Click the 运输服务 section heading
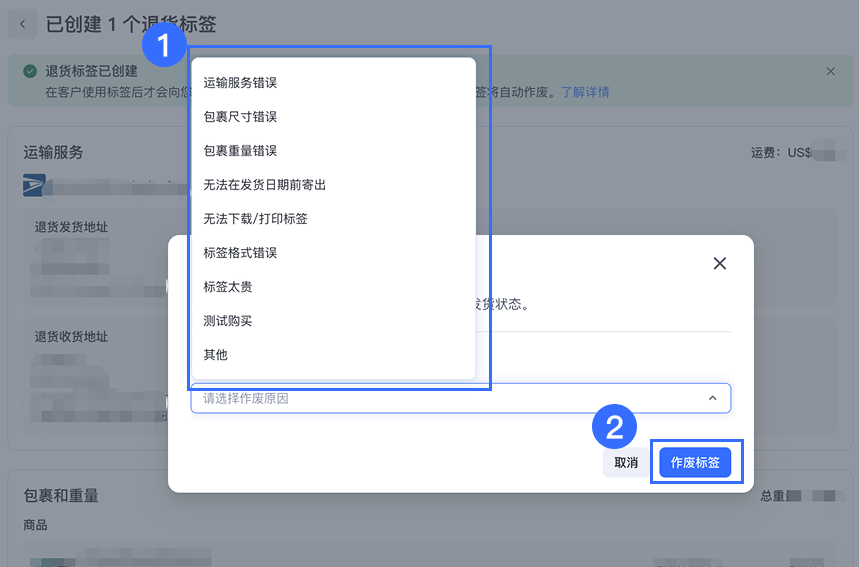Image resolution: width=859 pixels, height=567 pixels. click(x=53, y=152)
